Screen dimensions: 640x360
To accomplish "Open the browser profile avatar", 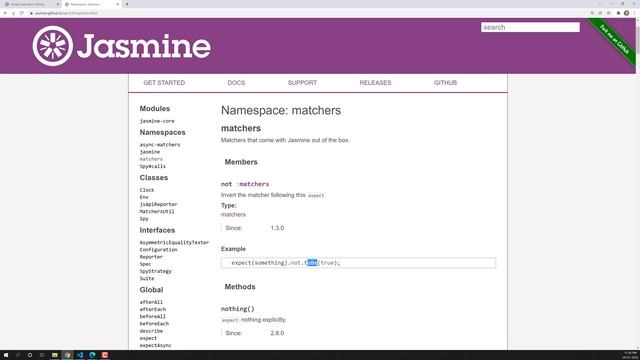I will click(x=627, y=13).
